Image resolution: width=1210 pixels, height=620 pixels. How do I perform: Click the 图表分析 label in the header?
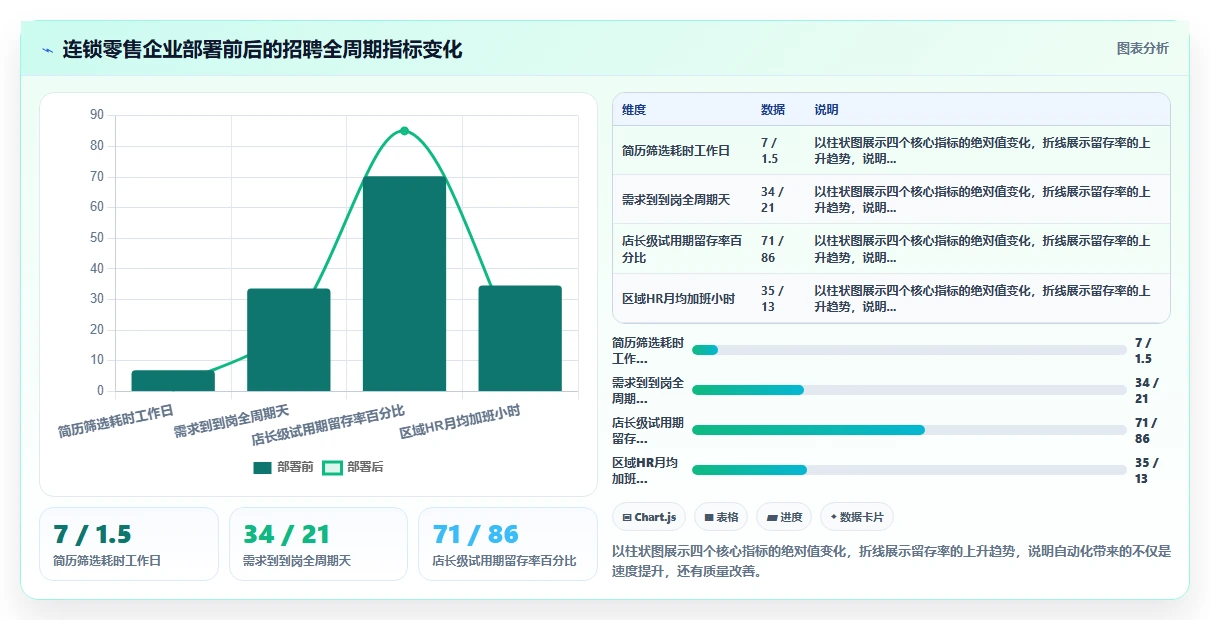[x=1142, y=49]
